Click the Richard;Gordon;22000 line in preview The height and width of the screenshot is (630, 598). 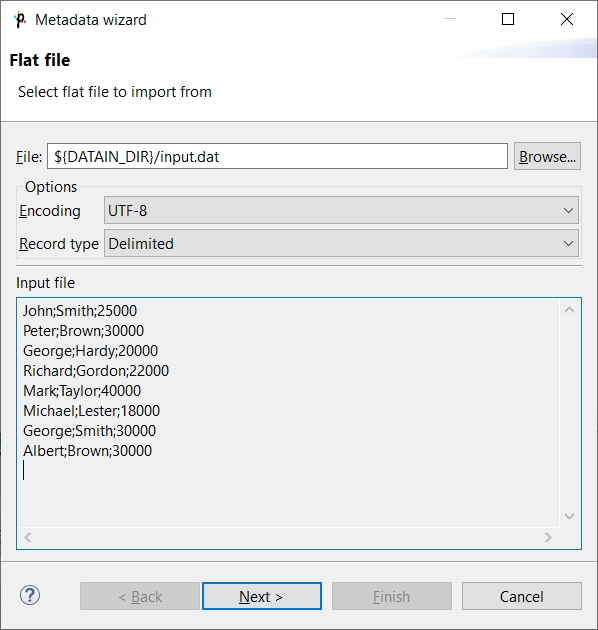[96, 370]
